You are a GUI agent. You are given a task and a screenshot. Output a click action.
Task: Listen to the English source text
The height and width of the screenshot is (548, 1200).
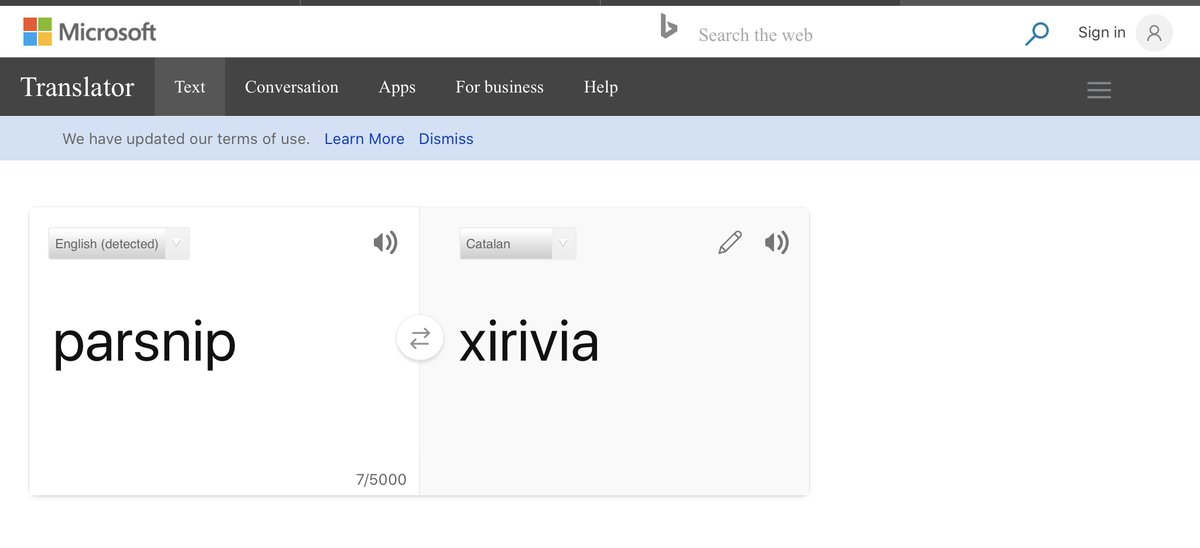click(385, 242)
